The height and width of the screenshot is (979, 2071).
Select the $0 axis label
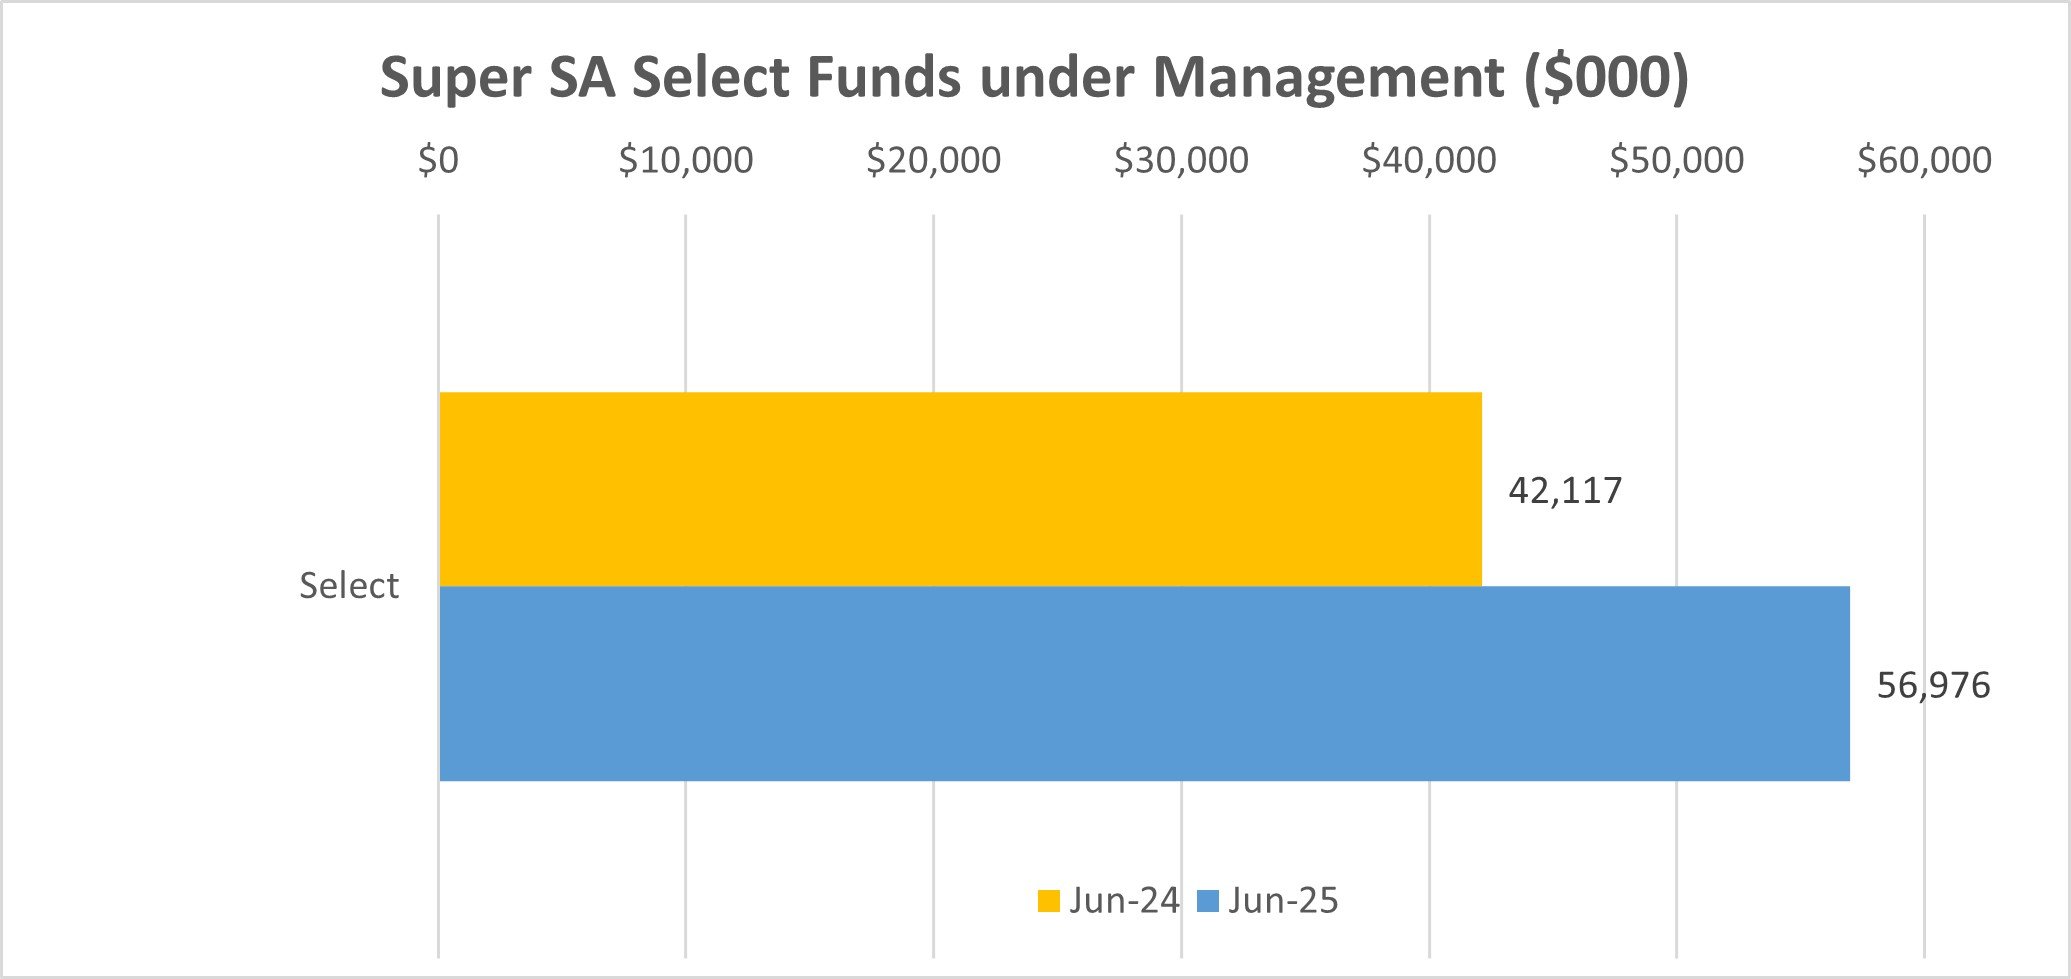(438, 160)
